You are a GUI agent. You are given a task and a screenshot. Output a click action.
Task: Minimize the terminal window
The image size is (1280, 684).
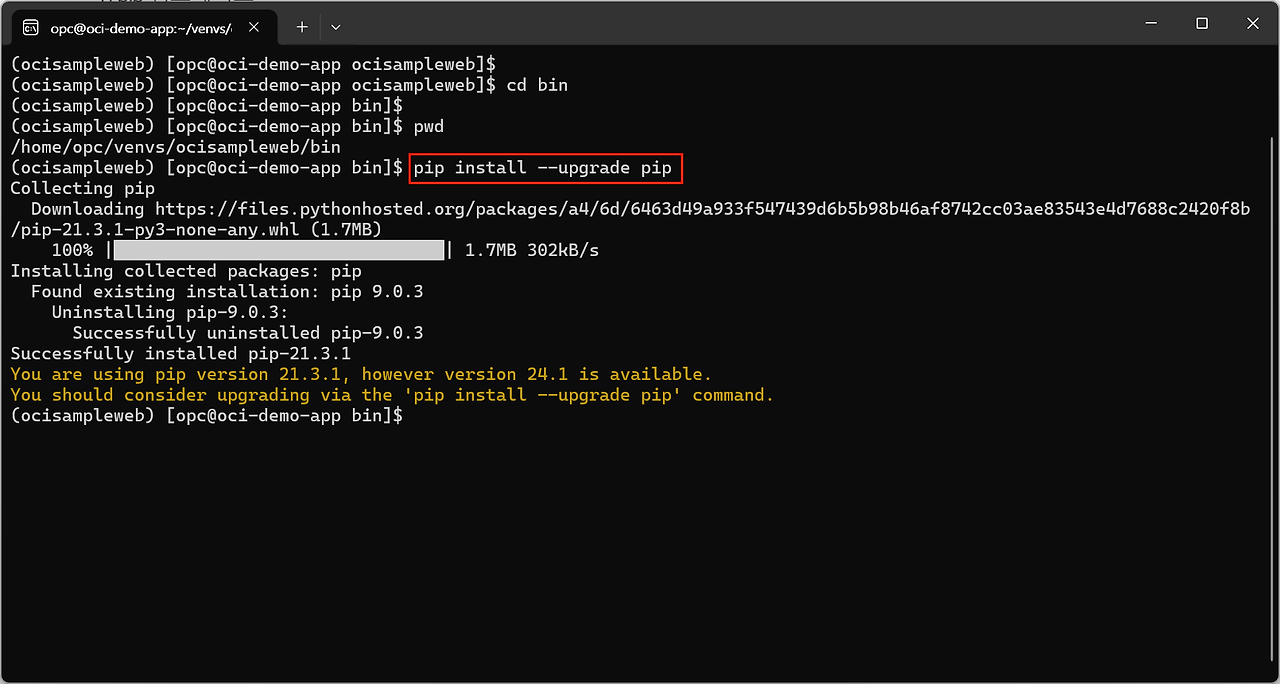pos(1145,23)
